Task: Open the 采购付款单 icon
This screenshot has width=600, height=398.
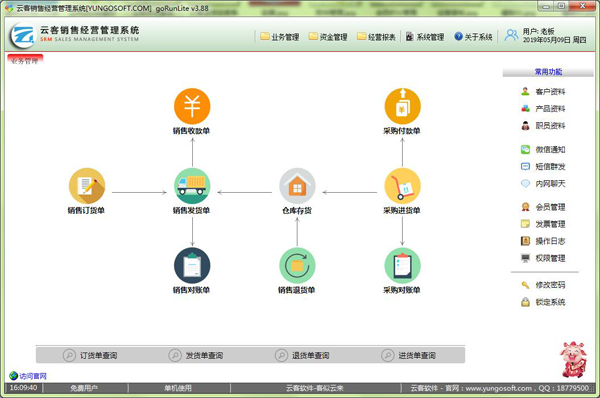Action: tap(402, 106)
